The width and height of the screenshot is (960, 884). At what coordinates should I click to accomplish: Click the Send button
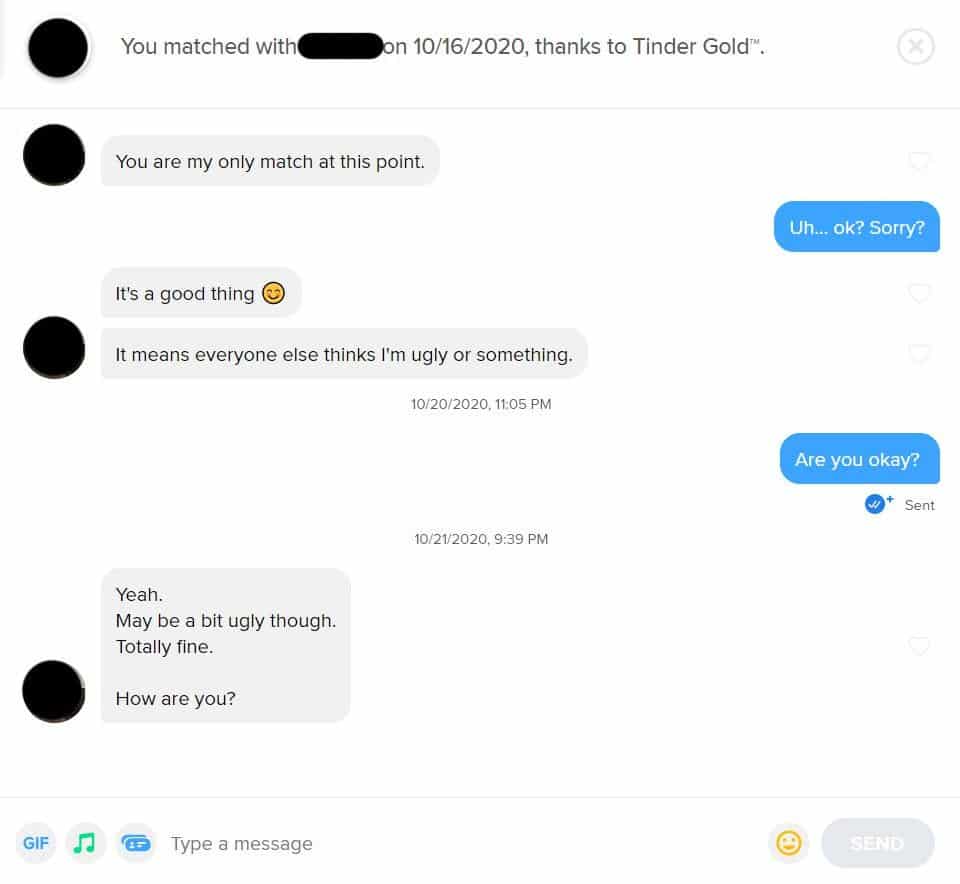pyautogui.click(x=877, y=843)
